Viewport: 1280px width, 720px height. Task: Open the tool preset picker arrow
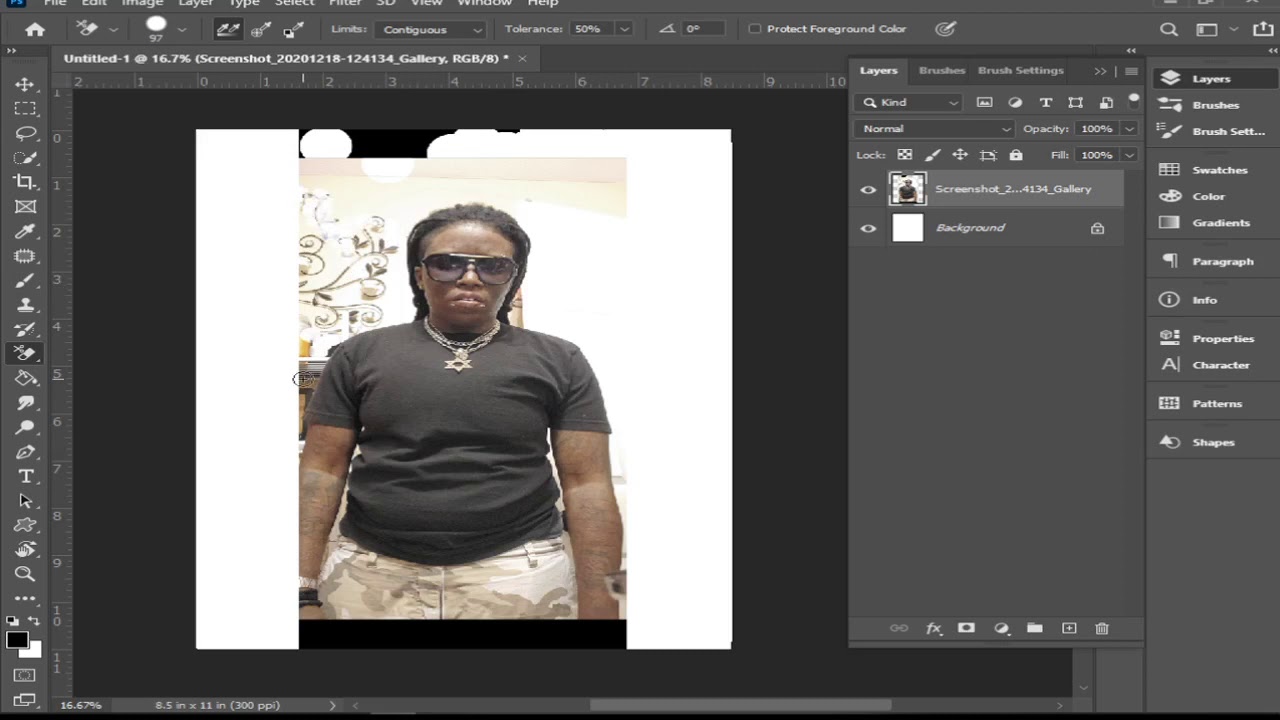click(112, 29)
